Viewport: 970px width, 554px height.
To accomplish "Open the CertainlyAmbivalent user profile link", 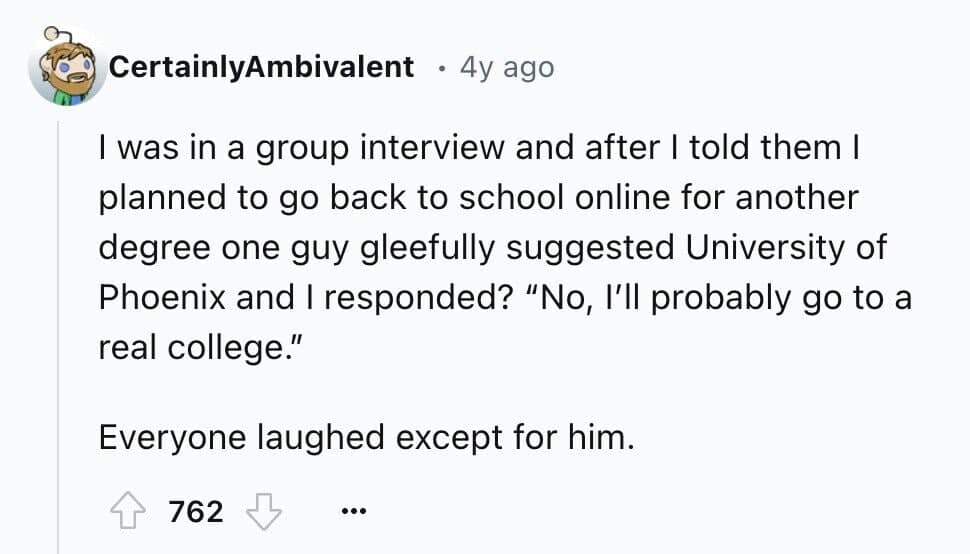I will 260,67.
